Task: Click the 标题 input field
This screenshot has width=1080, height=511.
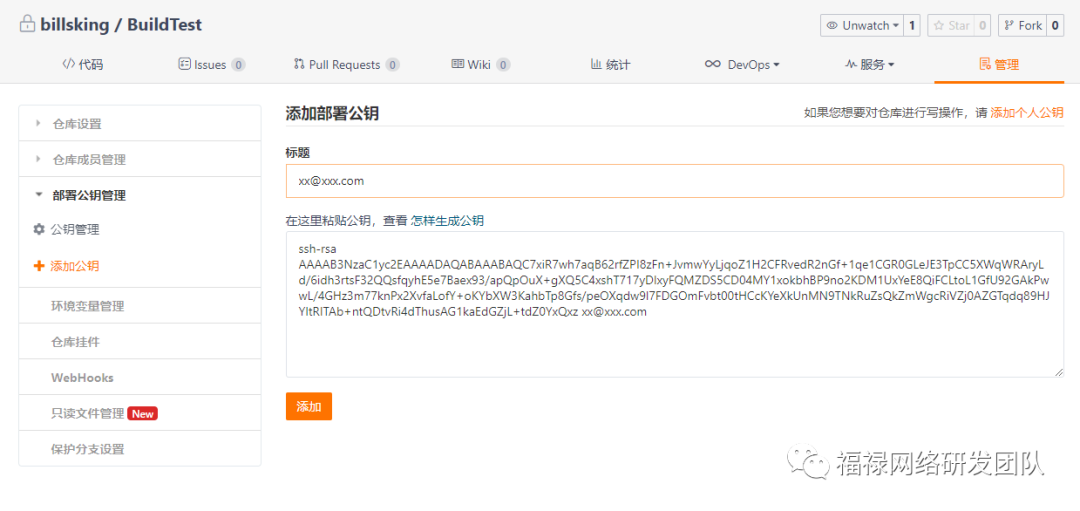Action: coord(675,181)
